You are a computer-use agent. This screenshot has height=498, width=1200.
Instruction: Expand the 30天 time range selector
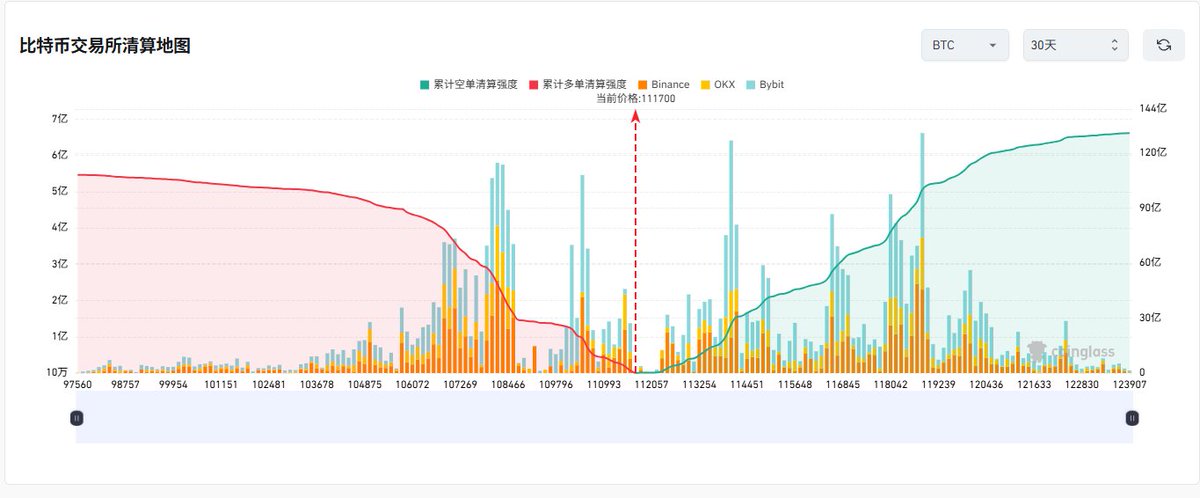point(1075,45)
